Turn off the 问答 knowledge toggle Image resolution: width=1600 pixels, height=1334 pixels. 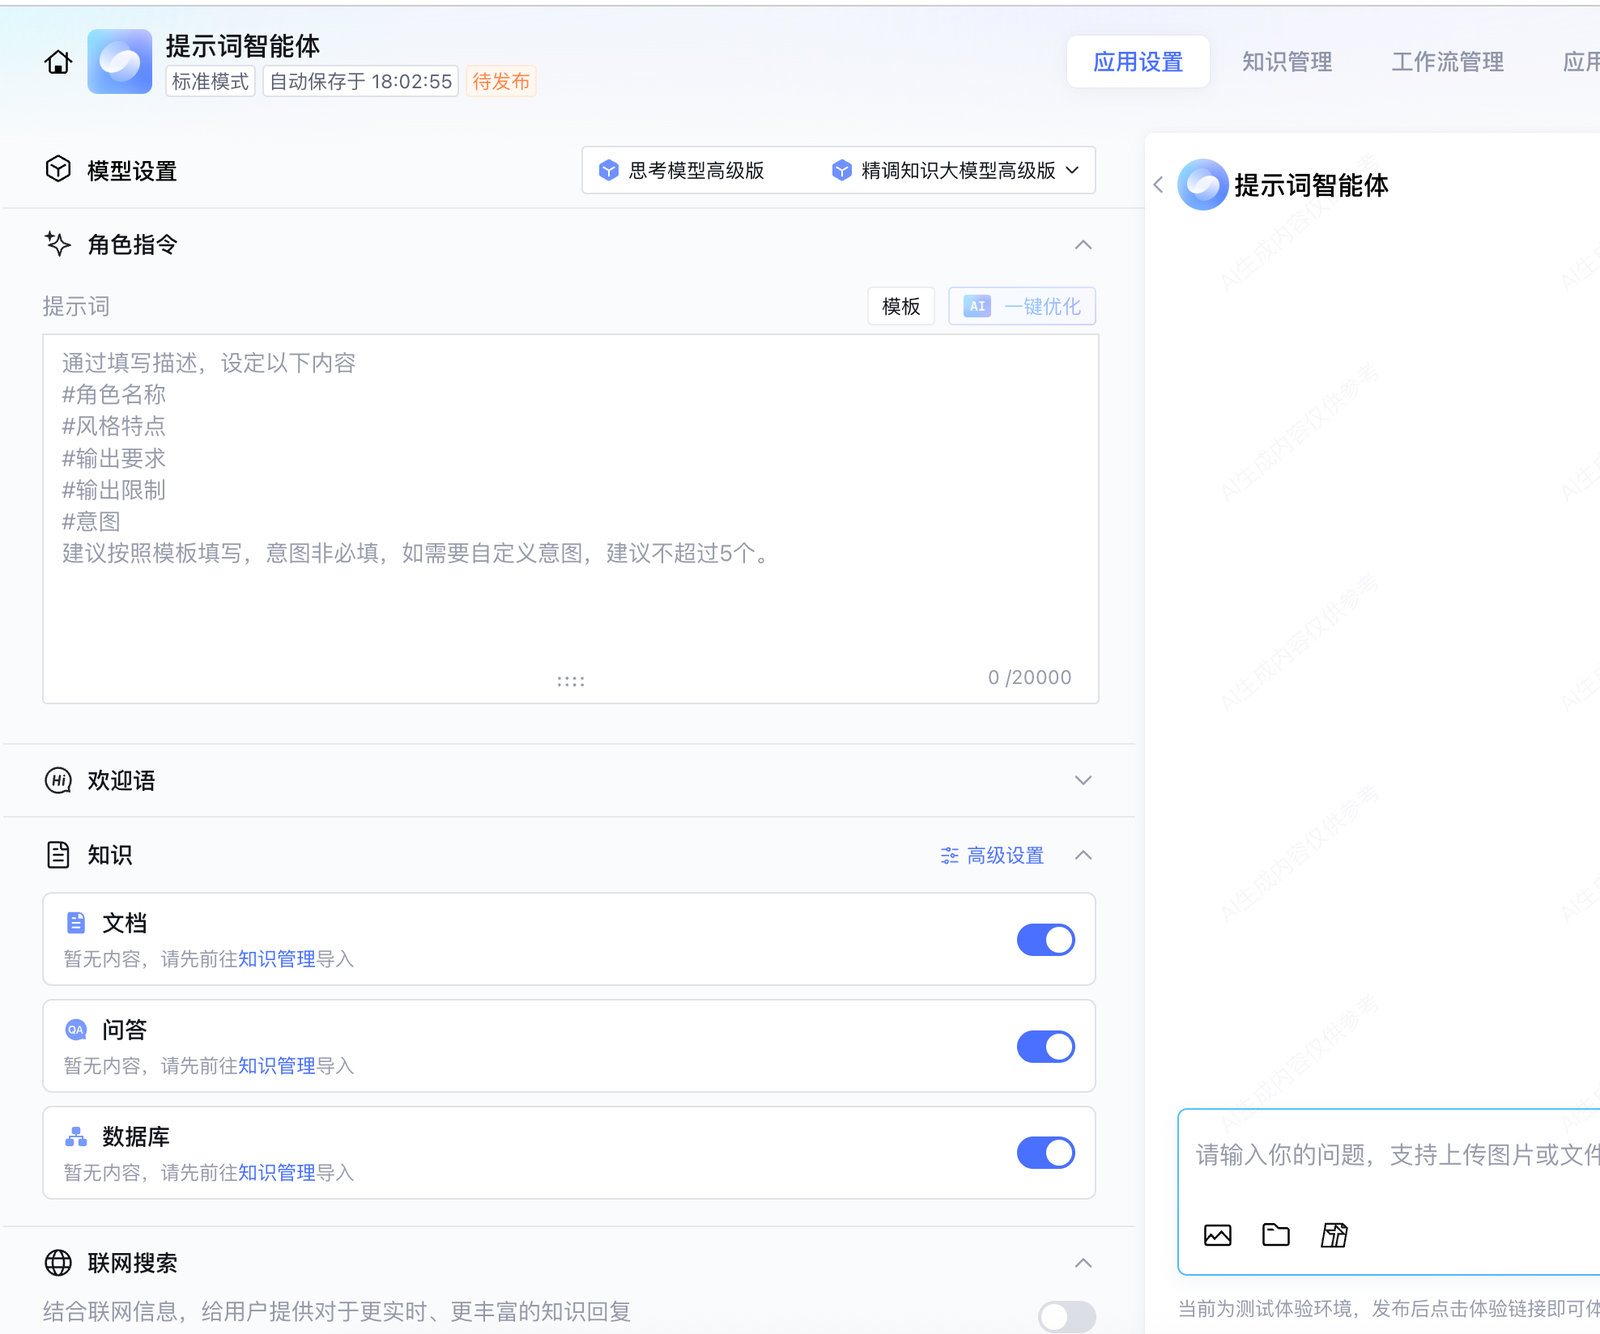click(1045, 1047)
